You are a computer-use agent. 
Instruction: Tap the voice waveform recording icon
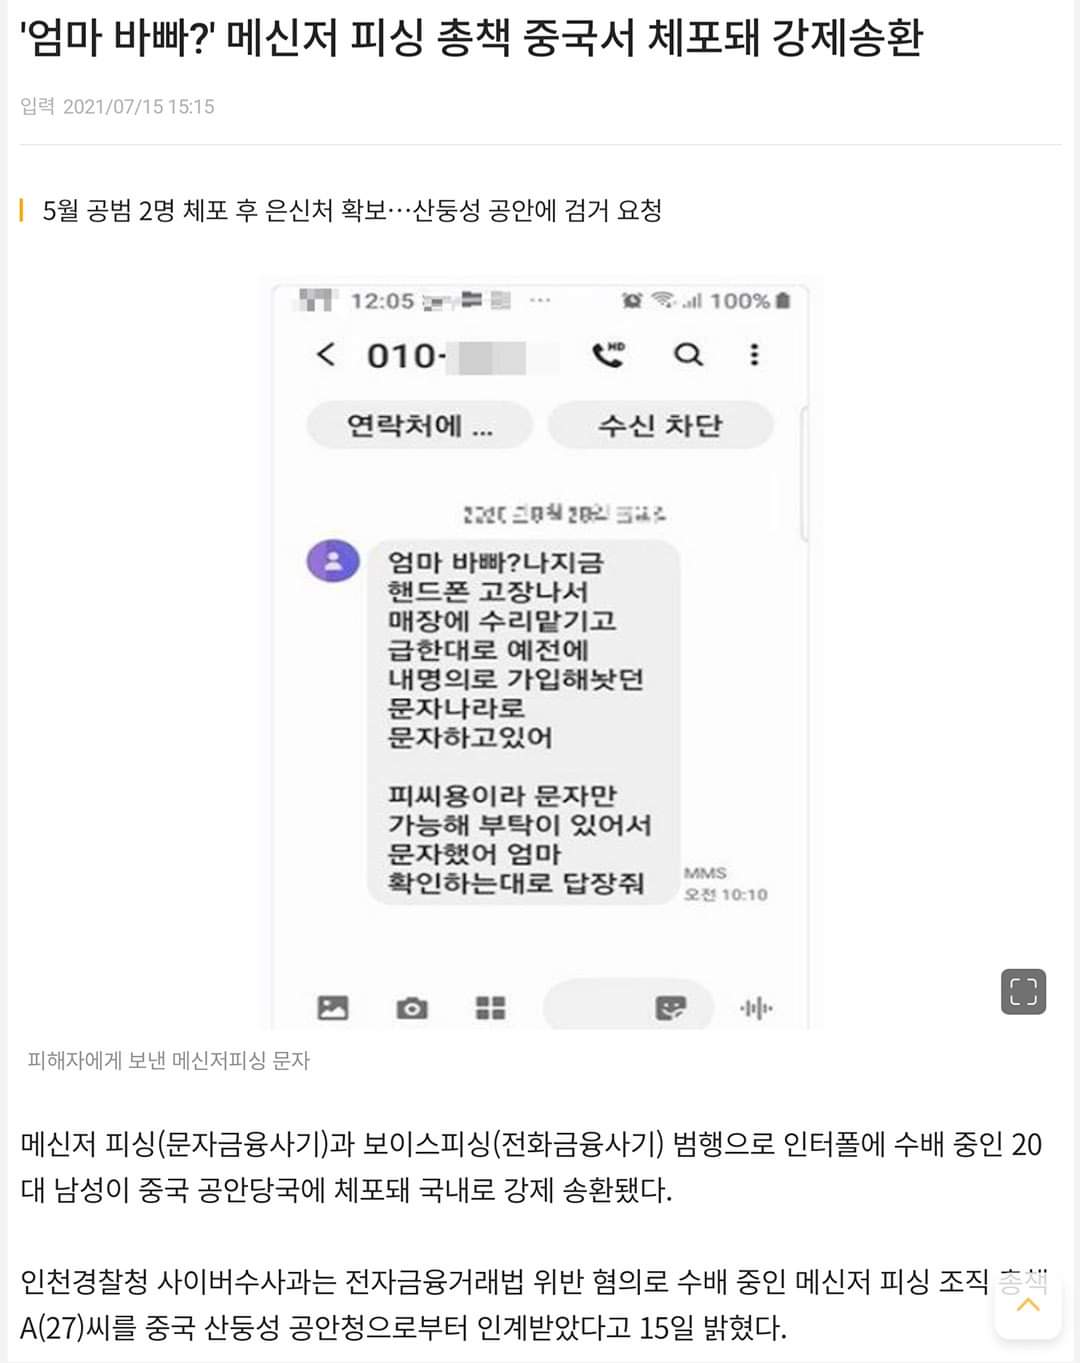click(756, 1008)
